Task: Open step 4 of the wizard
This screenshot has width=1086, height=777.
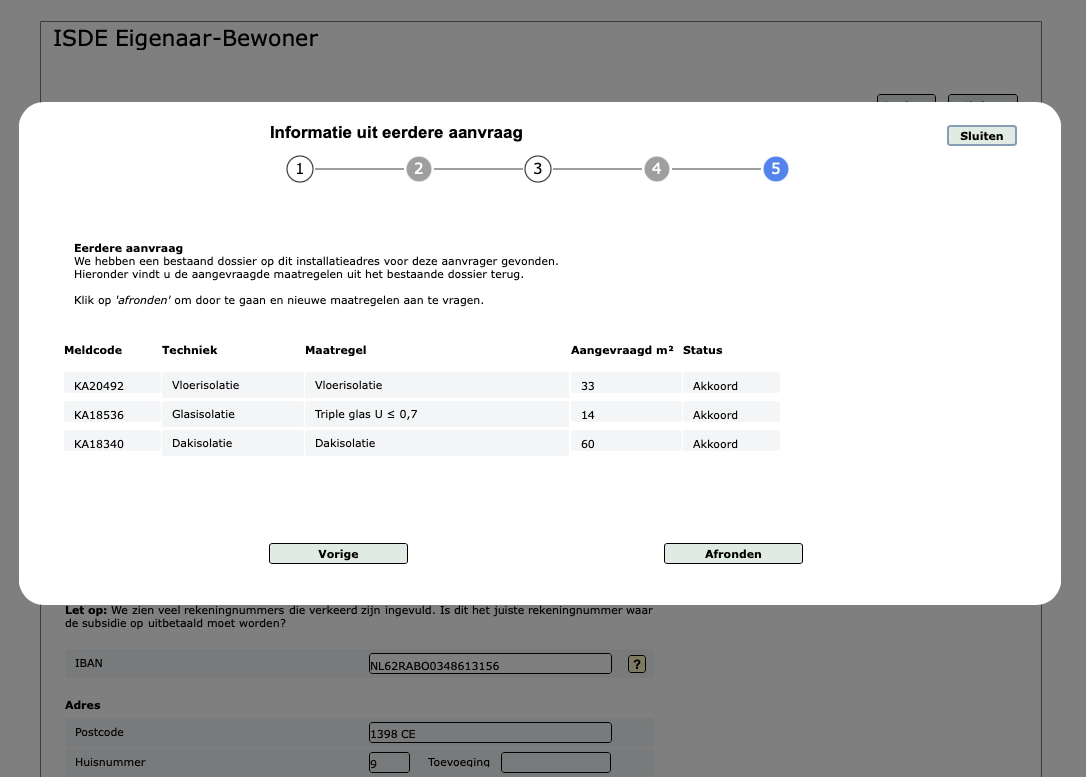Action: tap(656, 169)
